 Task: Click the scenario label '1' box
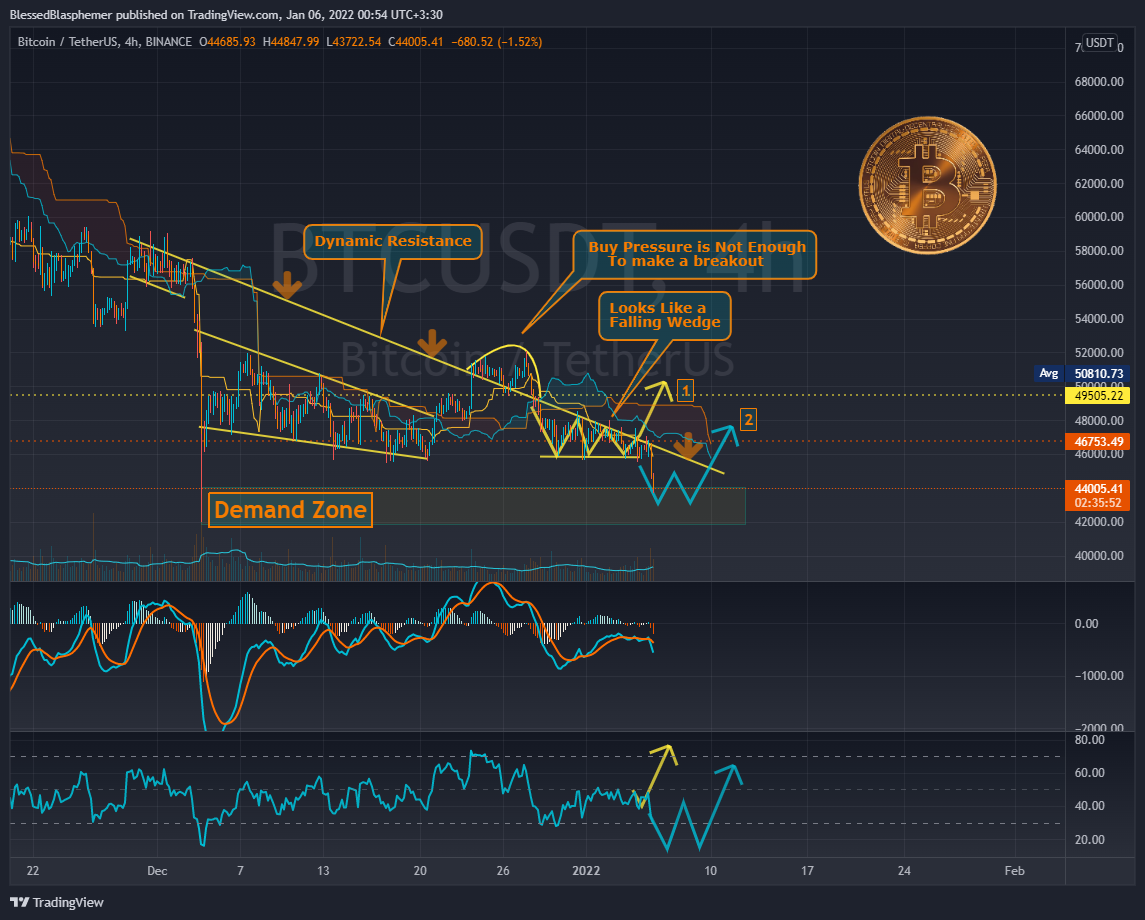pyautogui.click(x=685, y=390)
